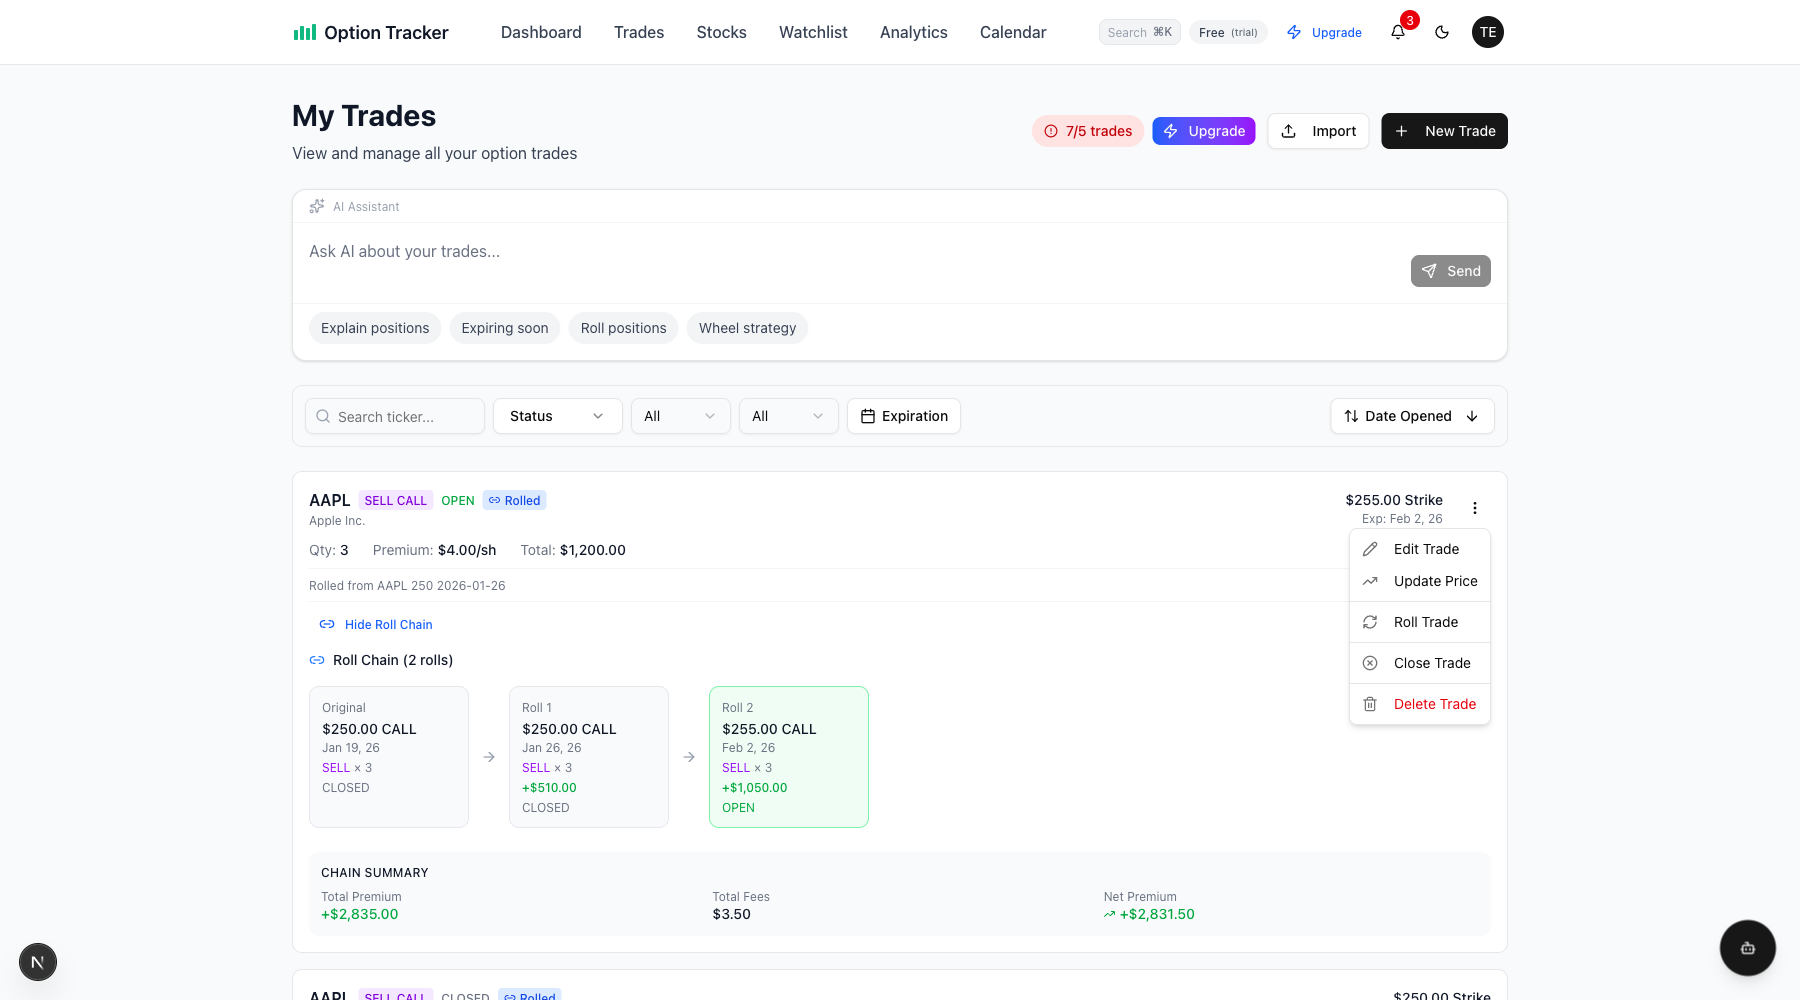
Task: Toggle dark mode with moon icon
Action: (1442, 32)
